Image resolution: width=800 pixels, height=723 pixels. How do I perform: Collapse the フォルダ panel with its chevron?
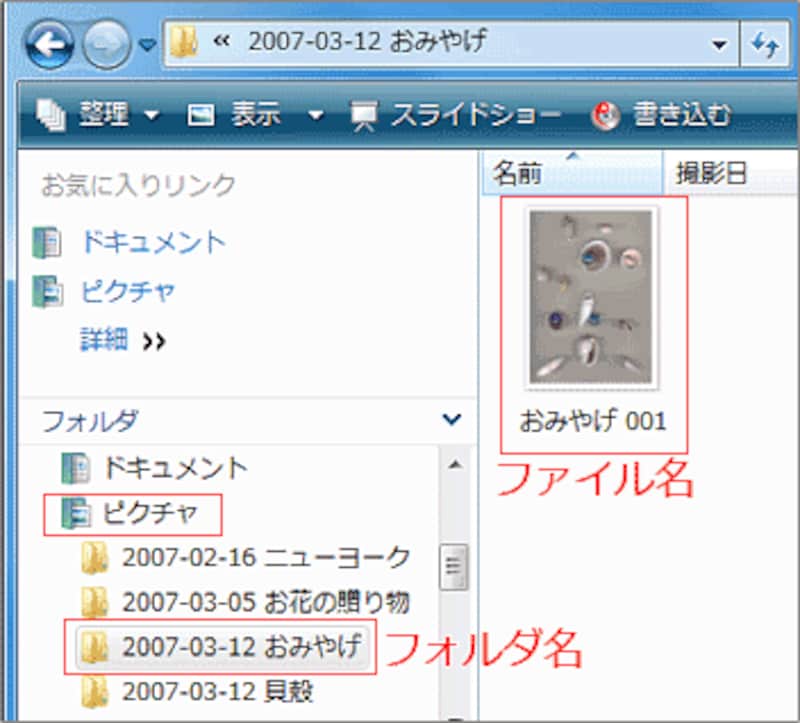(452, 420)
